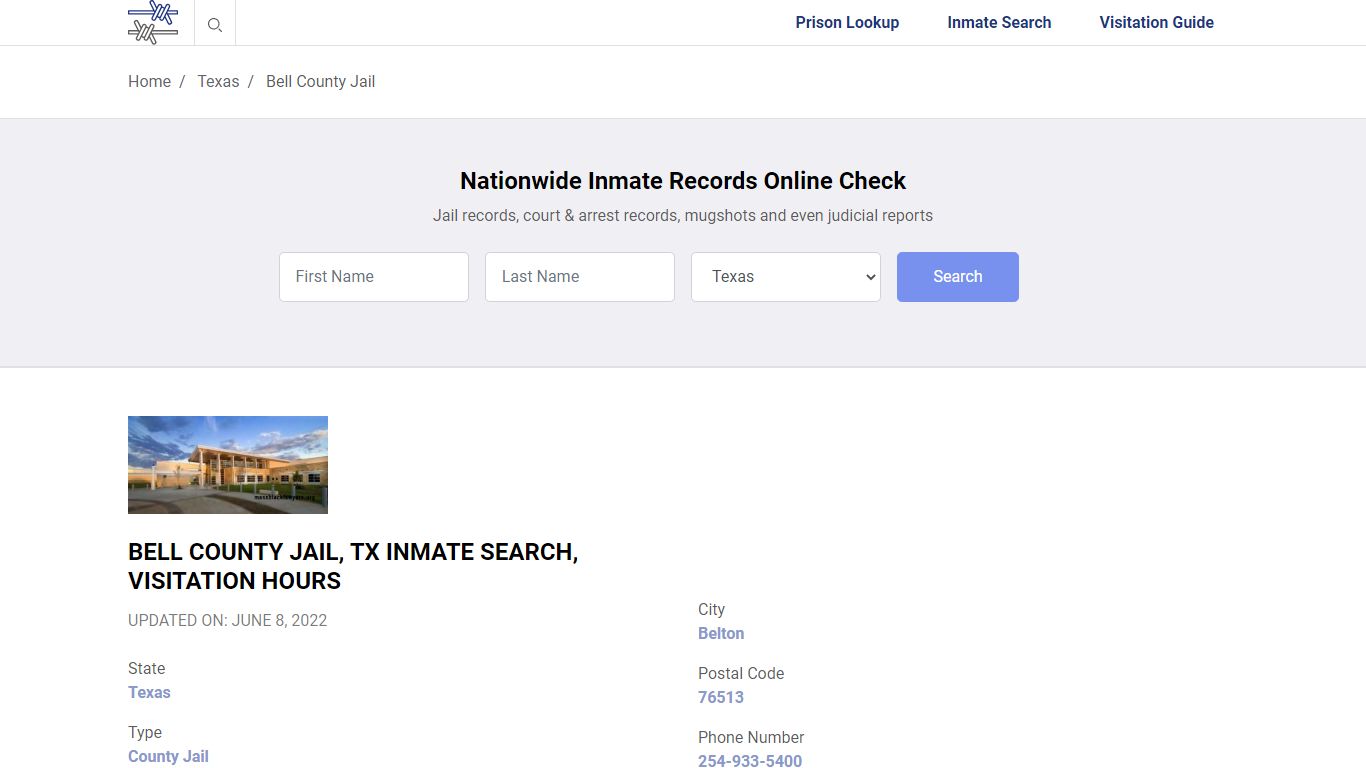Focus the Last Name input field
The width and height of the screenshot is (1366, 768).
pyautogui.click(x=580, y=277)
